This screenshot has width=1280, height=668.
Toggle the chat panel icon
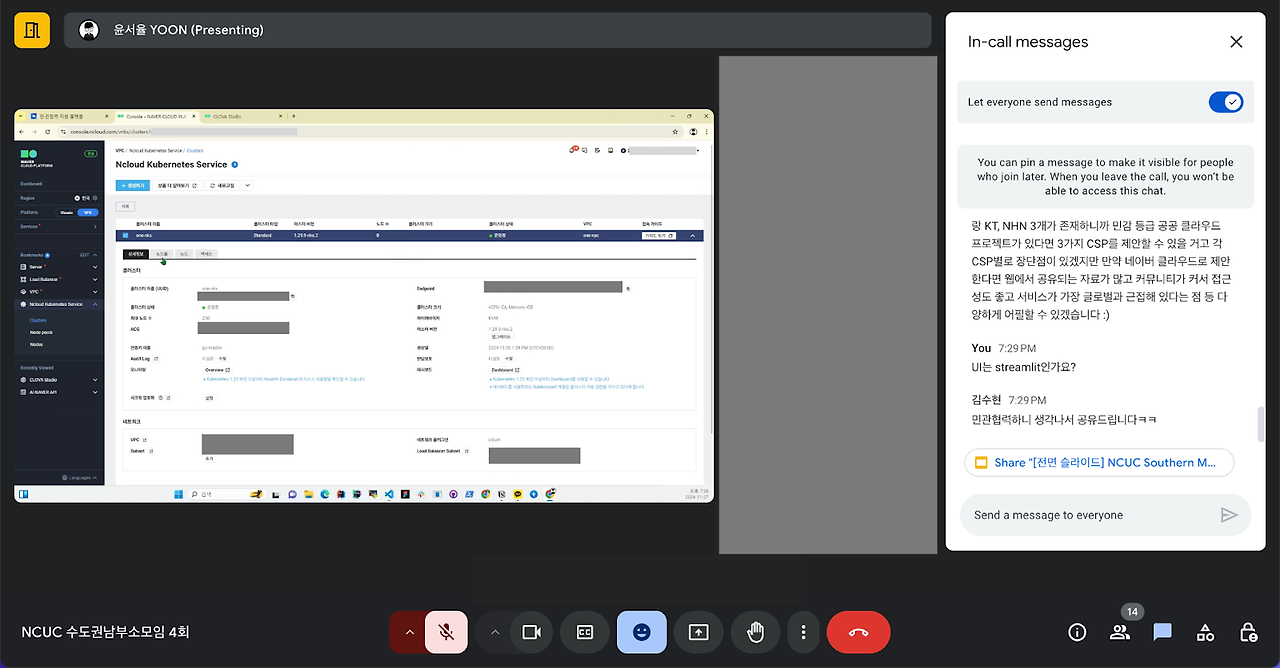point(1162,632)
